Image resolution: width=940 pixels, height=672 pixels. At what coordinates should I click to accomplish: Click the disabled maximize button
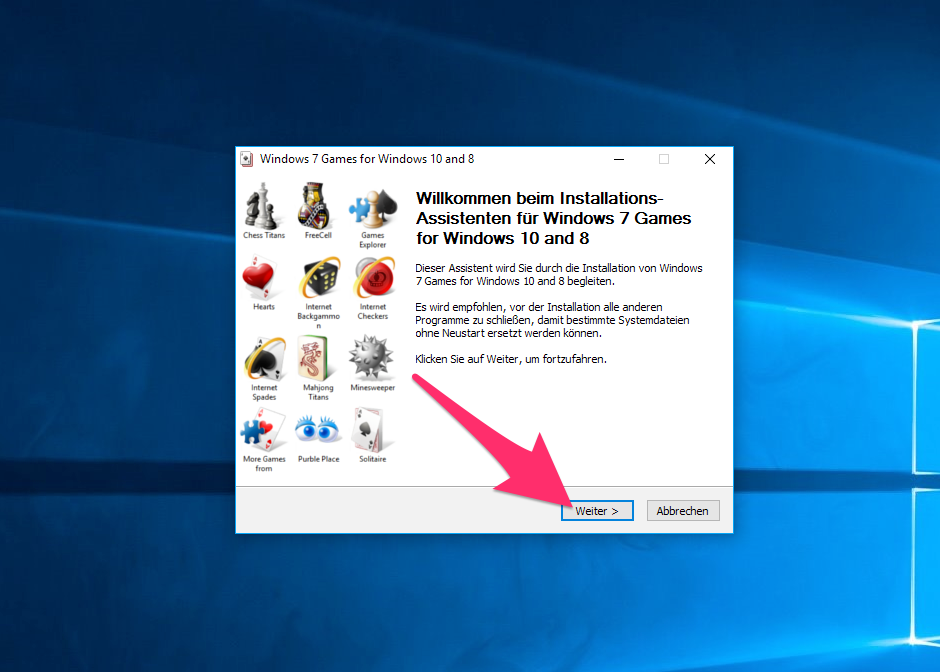click(664, 159)
